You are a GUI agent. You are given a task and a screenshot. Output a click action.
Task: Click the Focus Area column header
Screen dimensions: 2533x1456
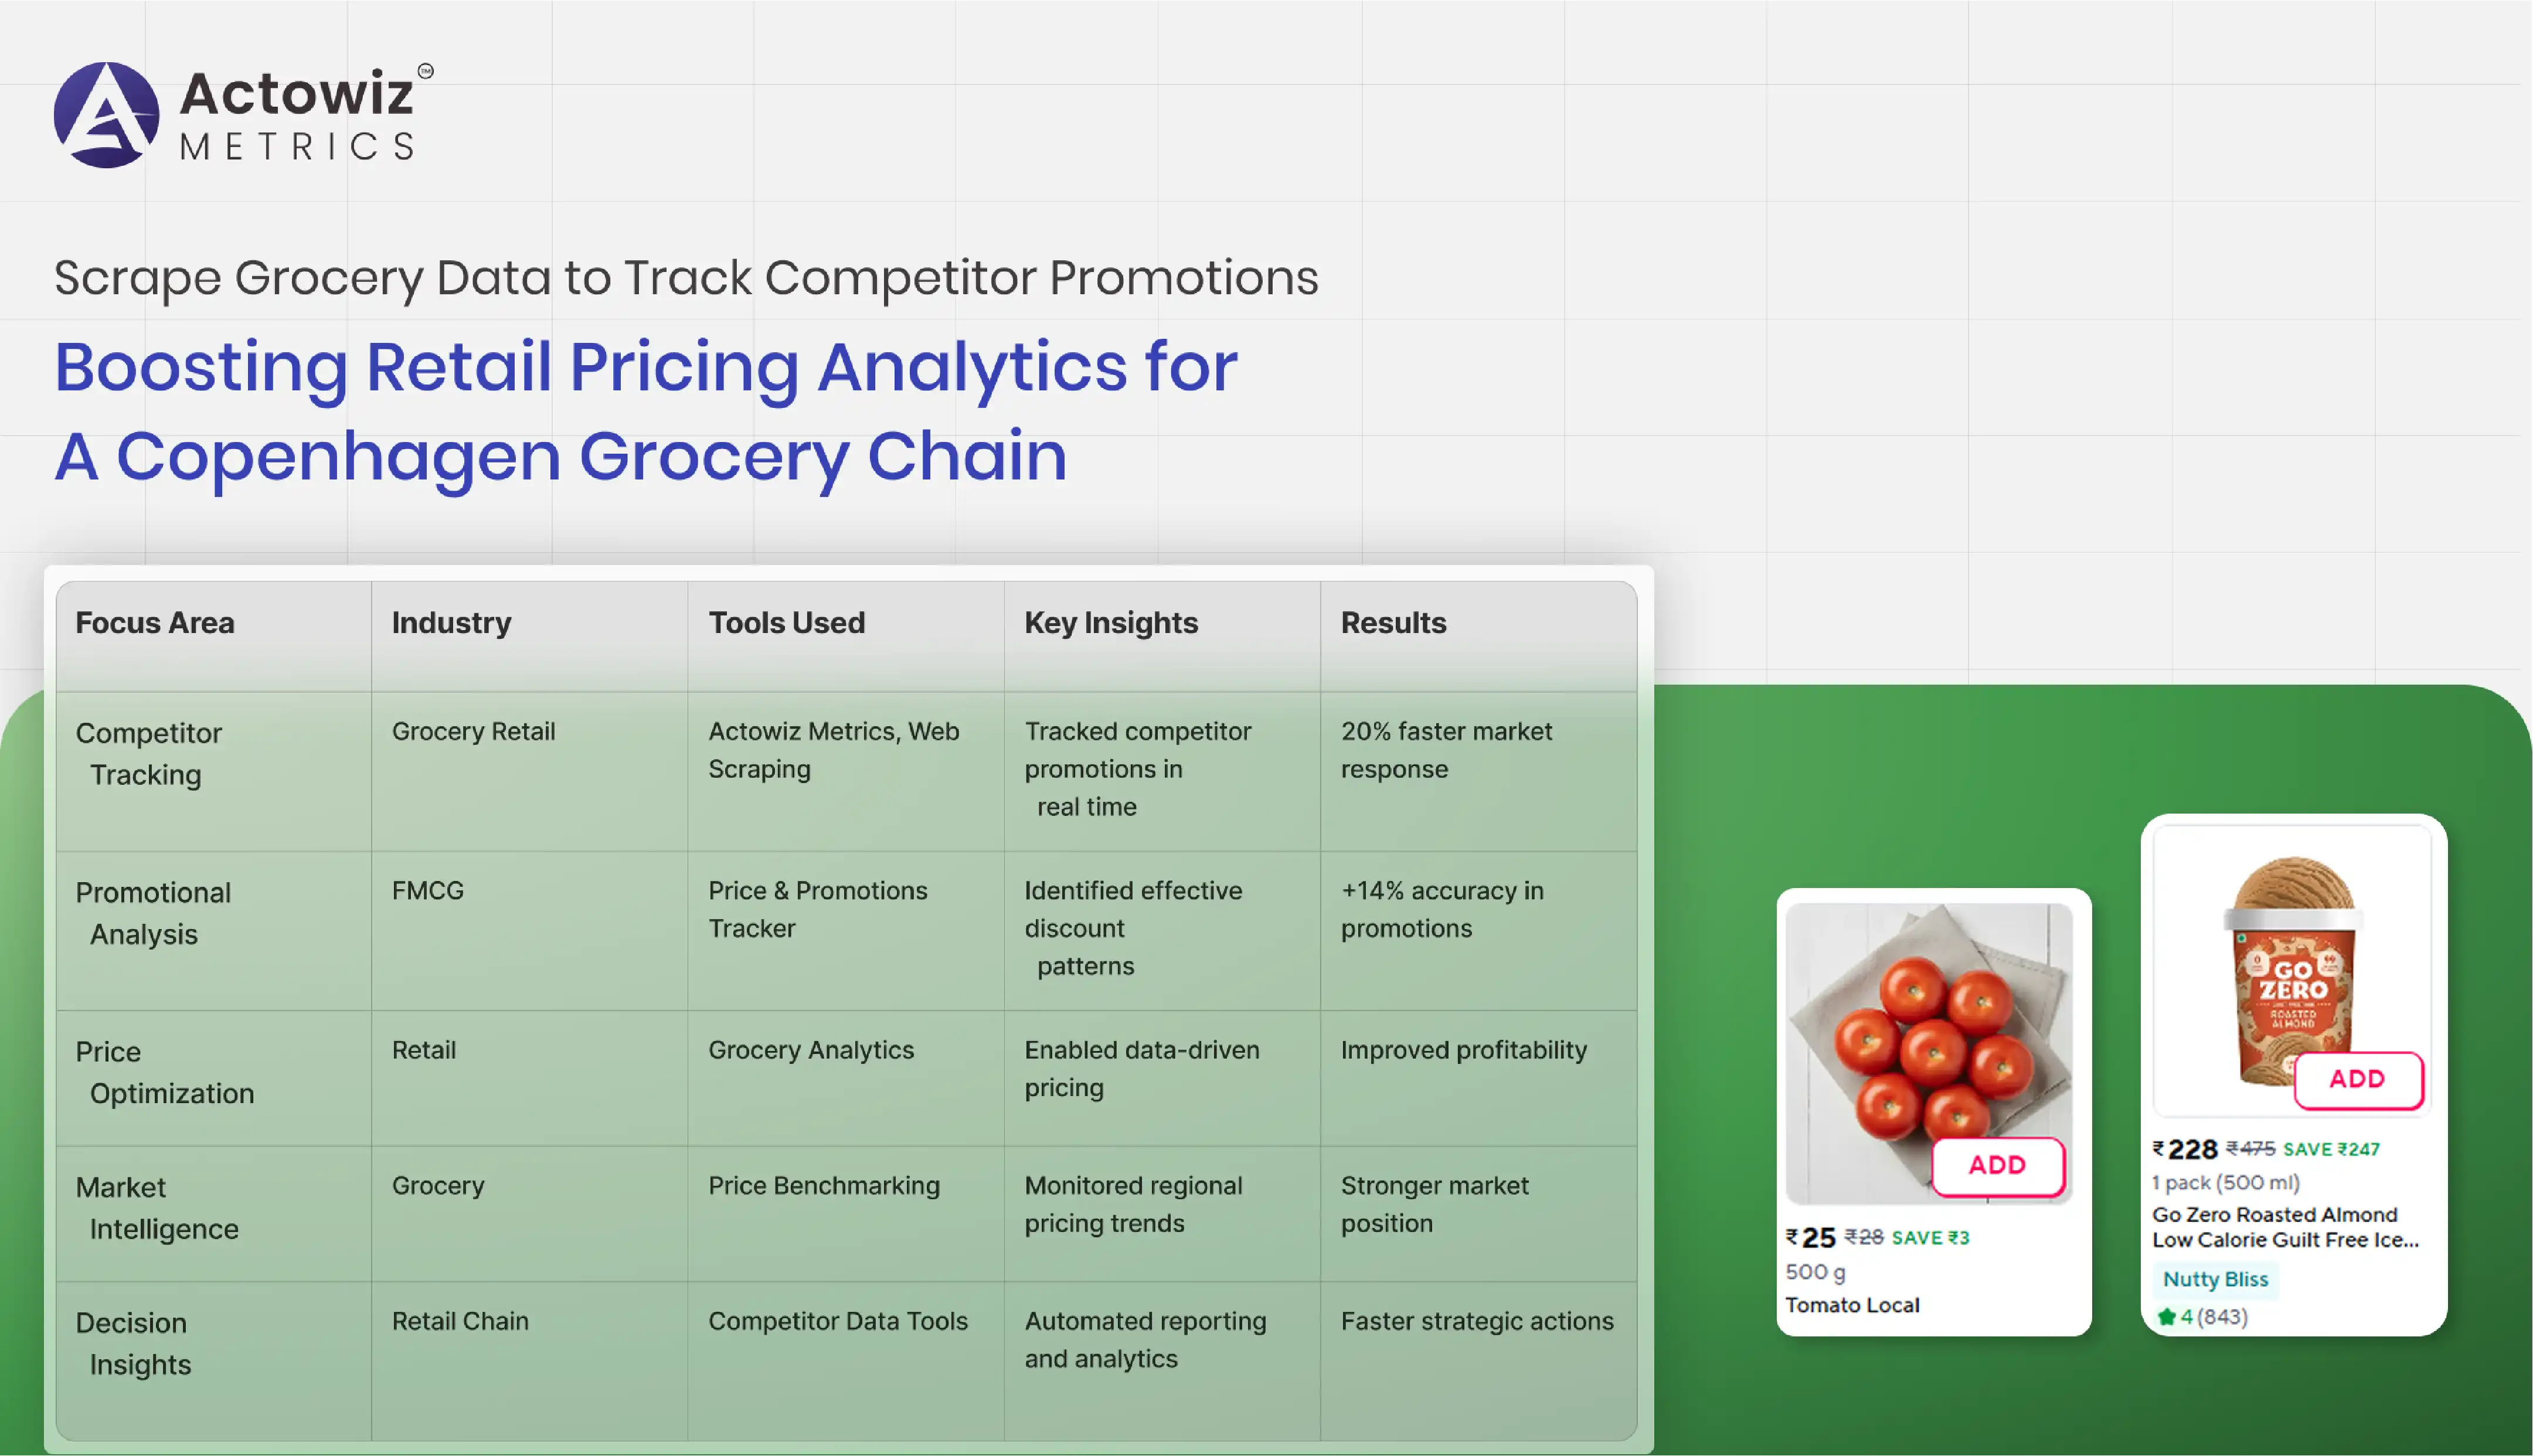(x=155, y=623)
